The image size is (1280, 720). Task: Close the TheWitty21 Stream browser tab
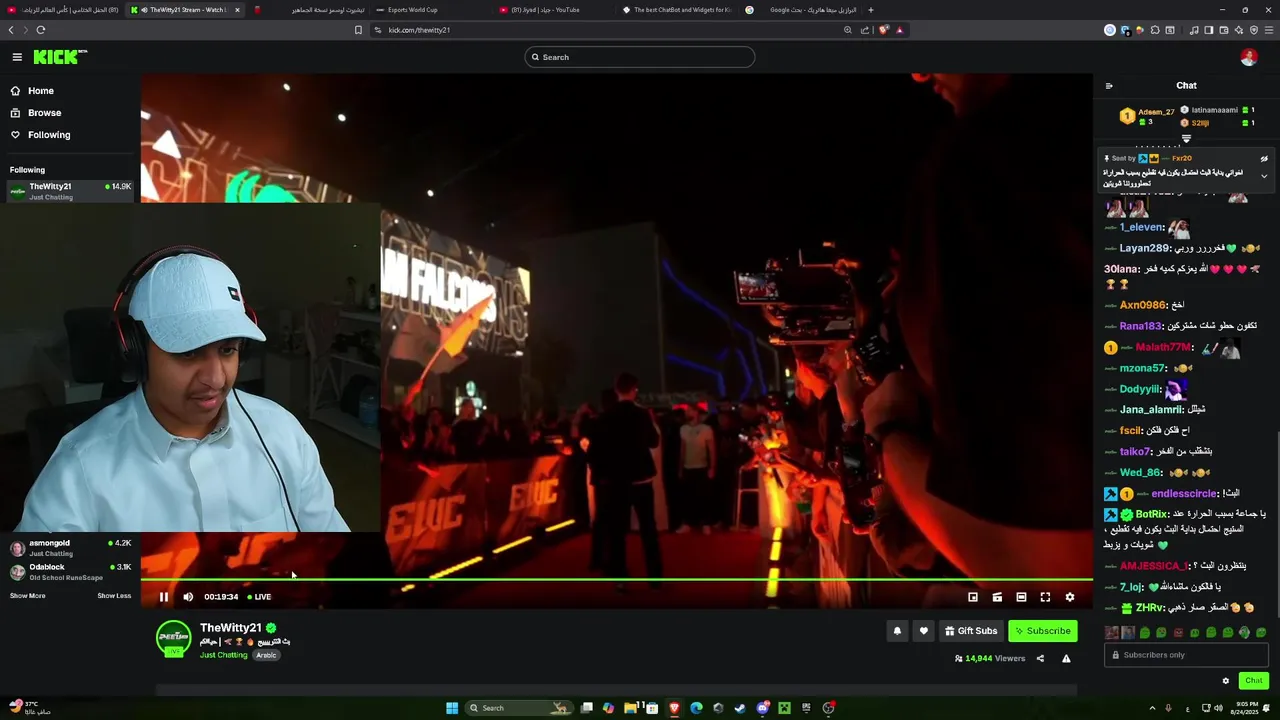pos(237,10)
